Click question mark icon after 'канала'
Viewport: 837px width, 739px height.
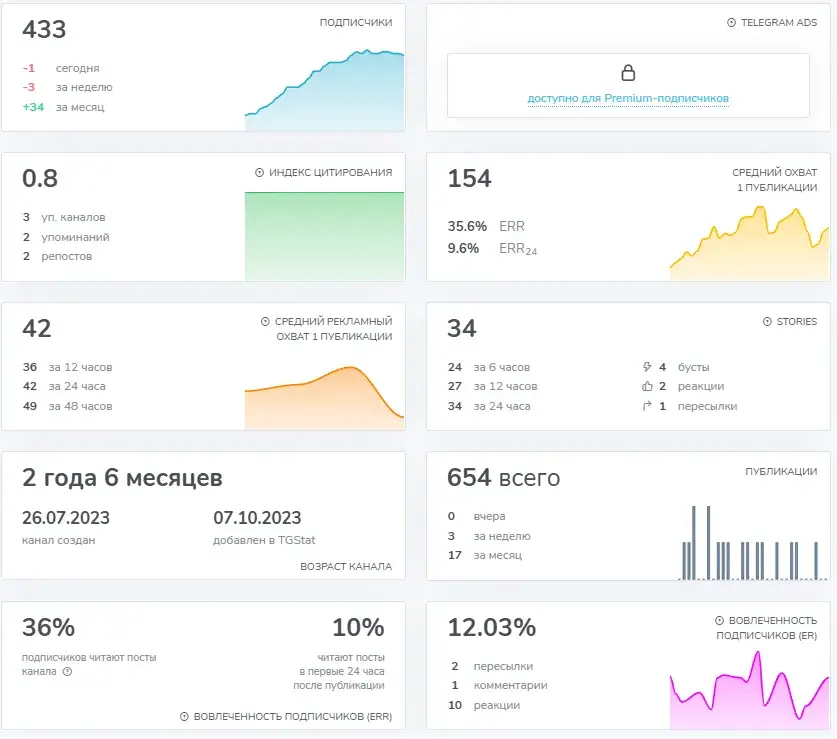click(x=67, y=671)
